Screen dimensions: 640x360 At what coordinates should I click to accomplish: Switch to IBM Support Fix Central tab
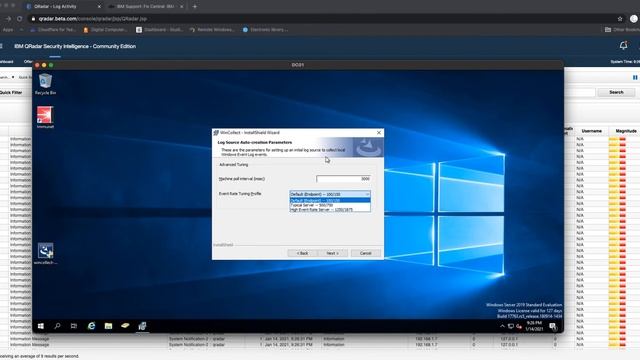click(146, 7)
